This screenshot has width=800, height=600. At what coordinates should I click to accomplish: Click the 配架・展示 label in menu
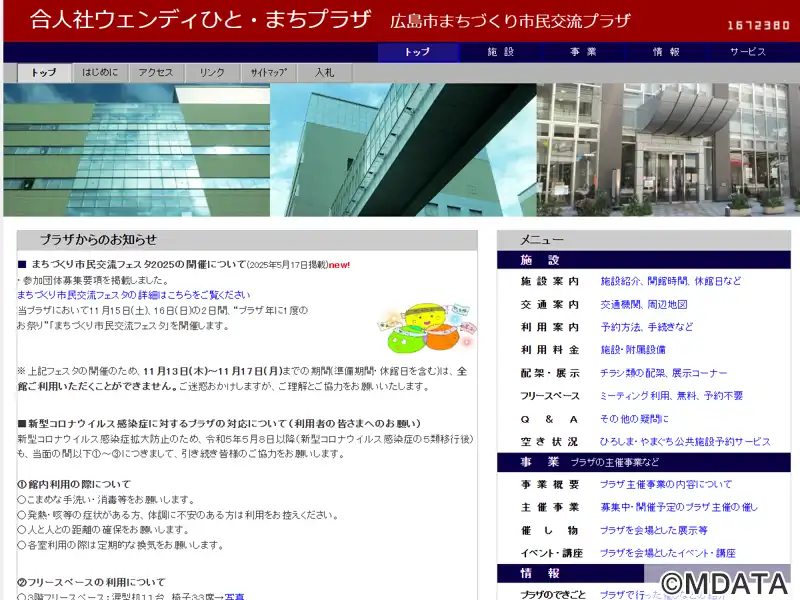coord(549,373)
